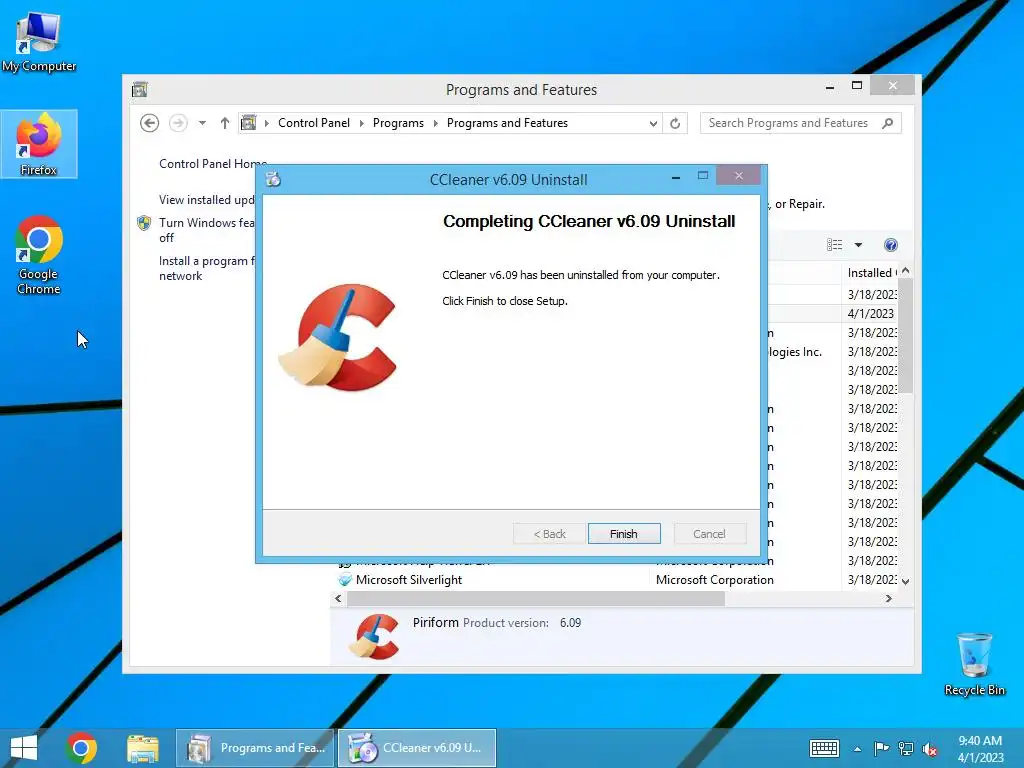The height and width of the screenshot is (768, 1024).
Task: Open Action Center flag icon
Action: coord(881,748)
